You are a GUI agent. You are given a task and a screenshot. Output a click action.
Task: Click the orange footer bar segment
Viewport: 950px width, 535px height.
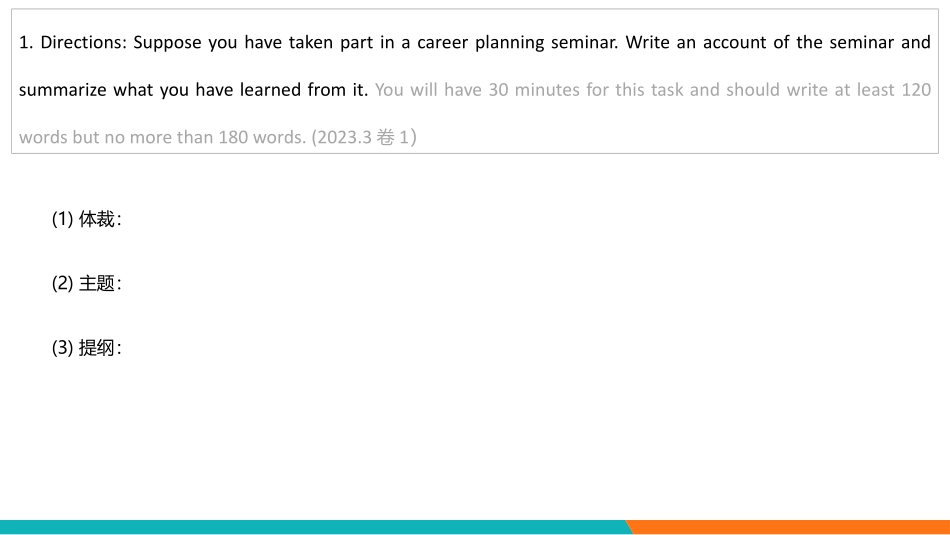[x=790, y=527]
